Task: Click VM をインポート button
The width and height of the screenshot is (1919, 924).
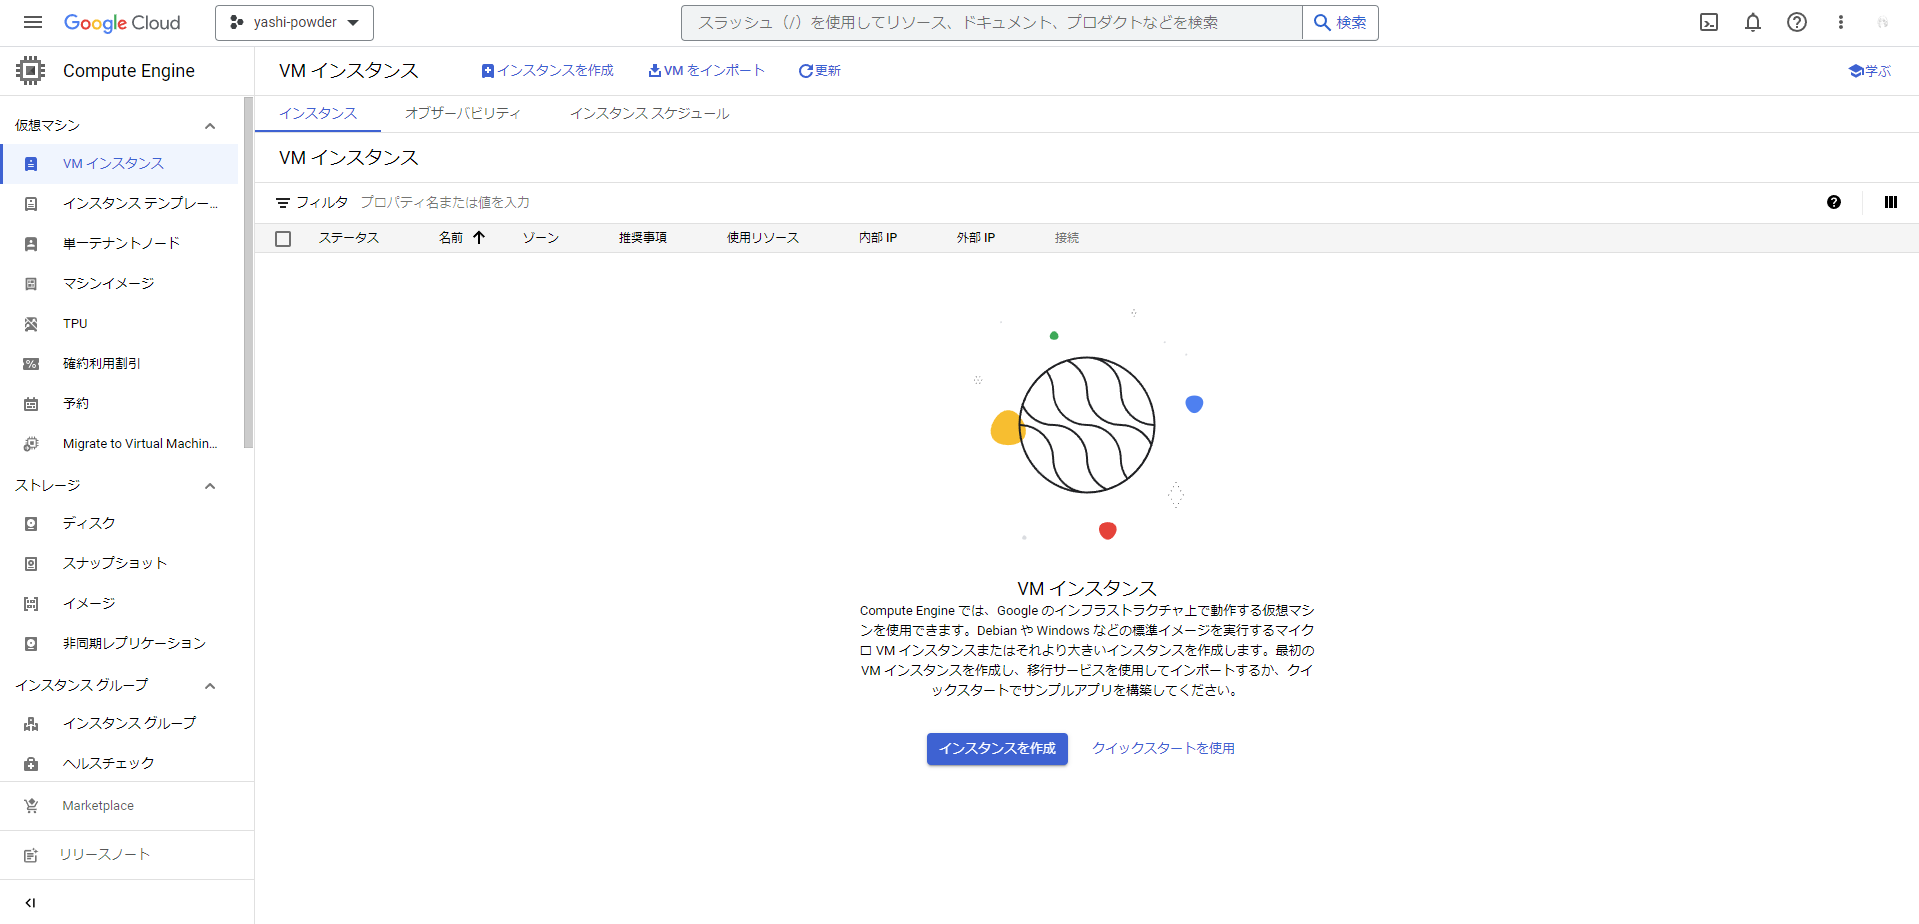Action: 707,71
